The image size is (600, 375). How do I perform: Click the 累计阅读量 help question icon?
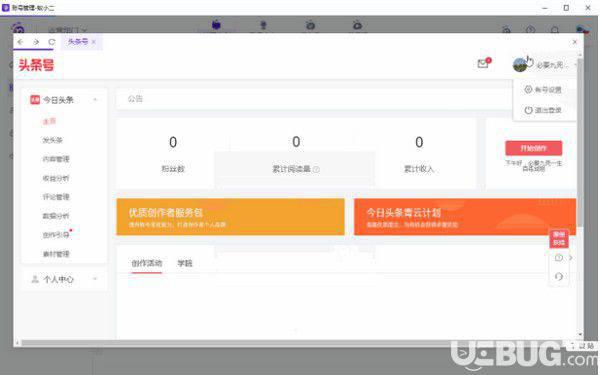[x=316, y=169]
